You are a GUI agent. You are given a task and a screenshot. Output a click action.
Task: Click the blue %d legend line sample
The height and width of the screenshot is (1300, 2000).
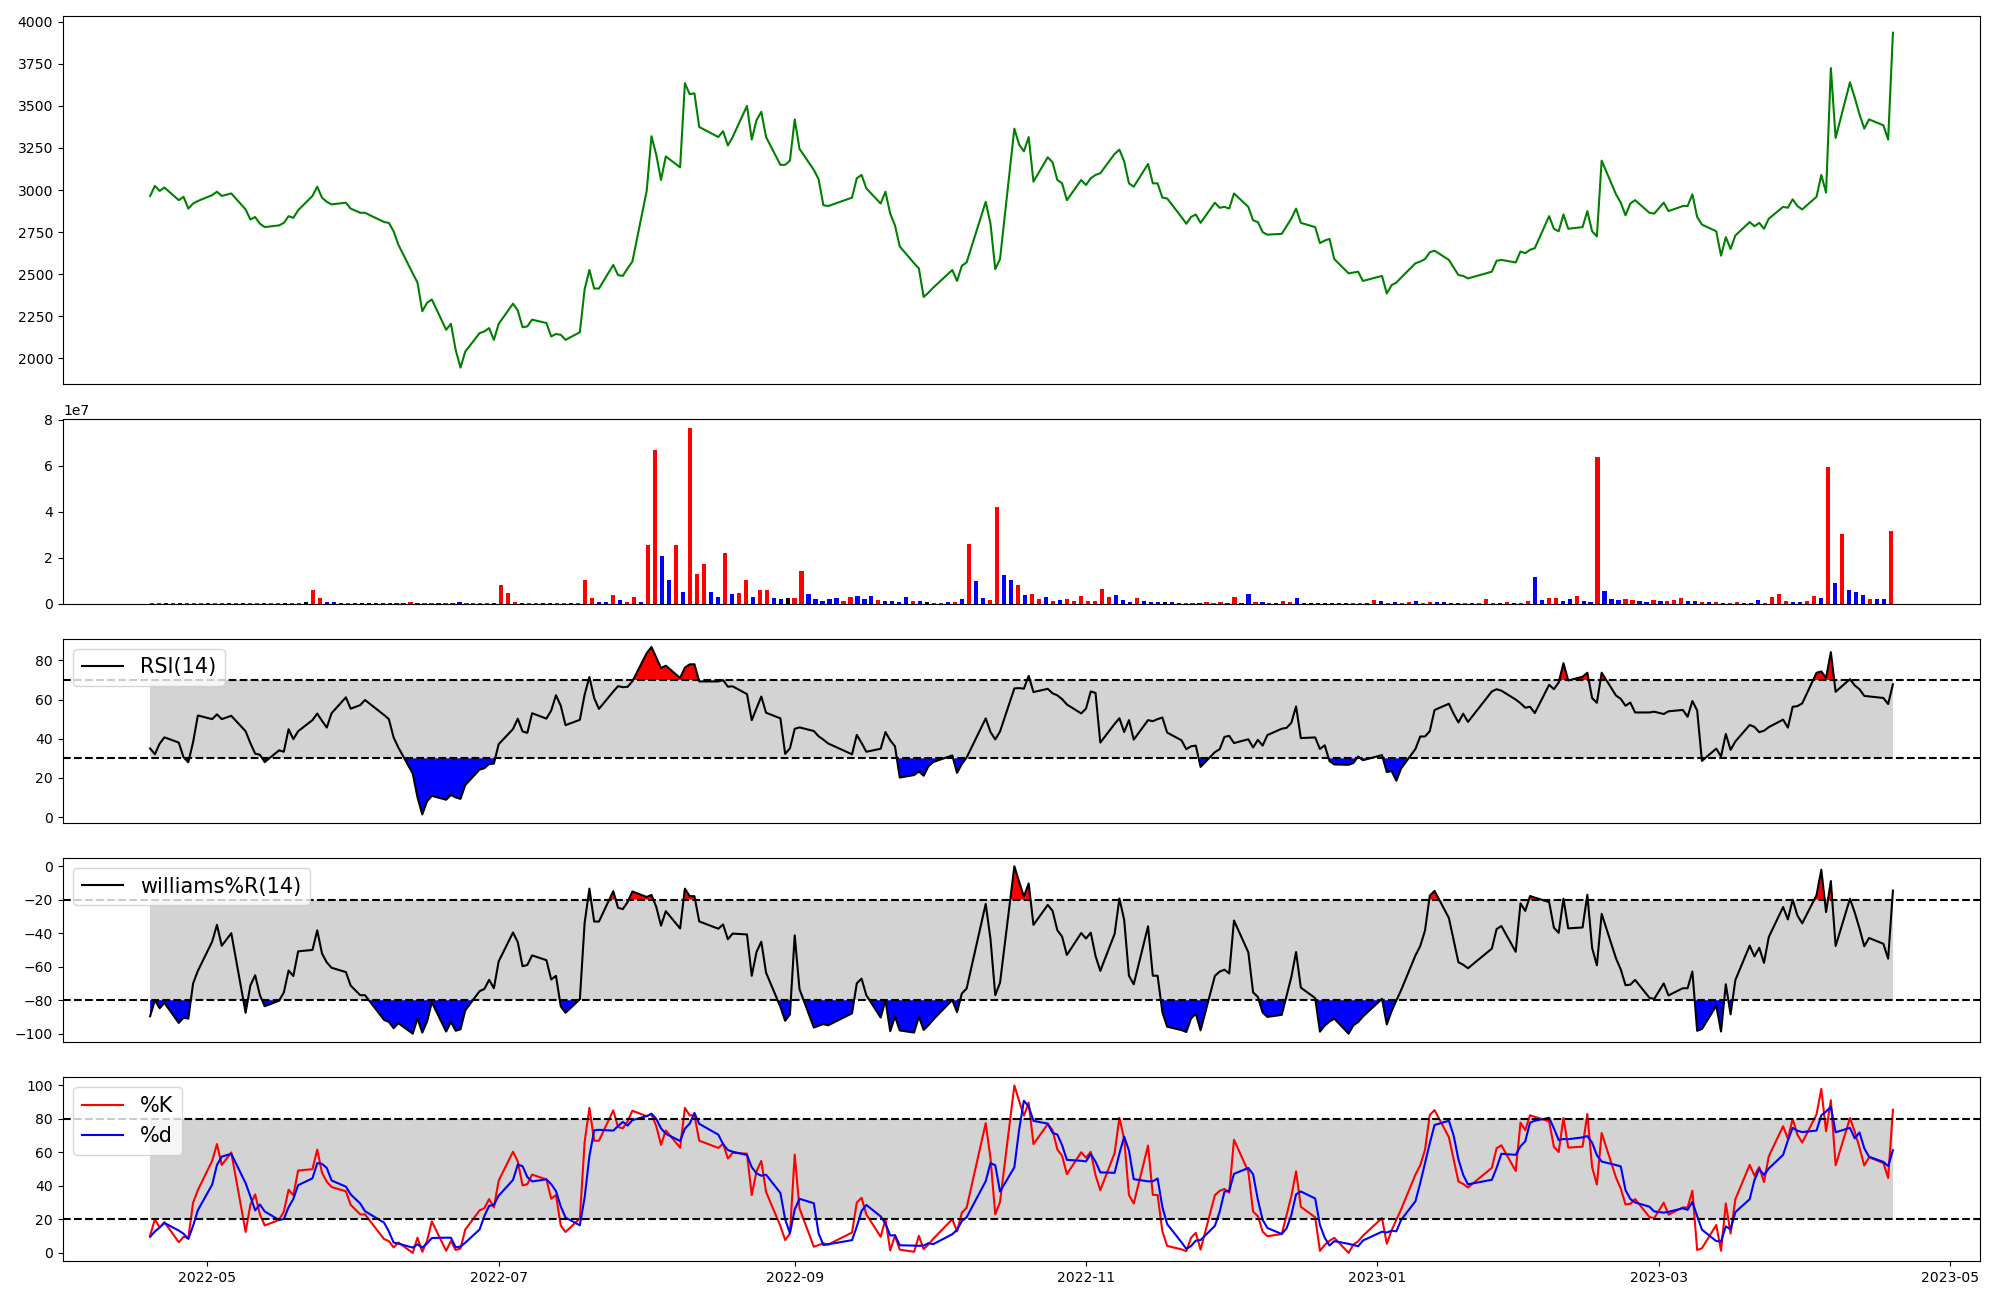tap(103, 1135)
